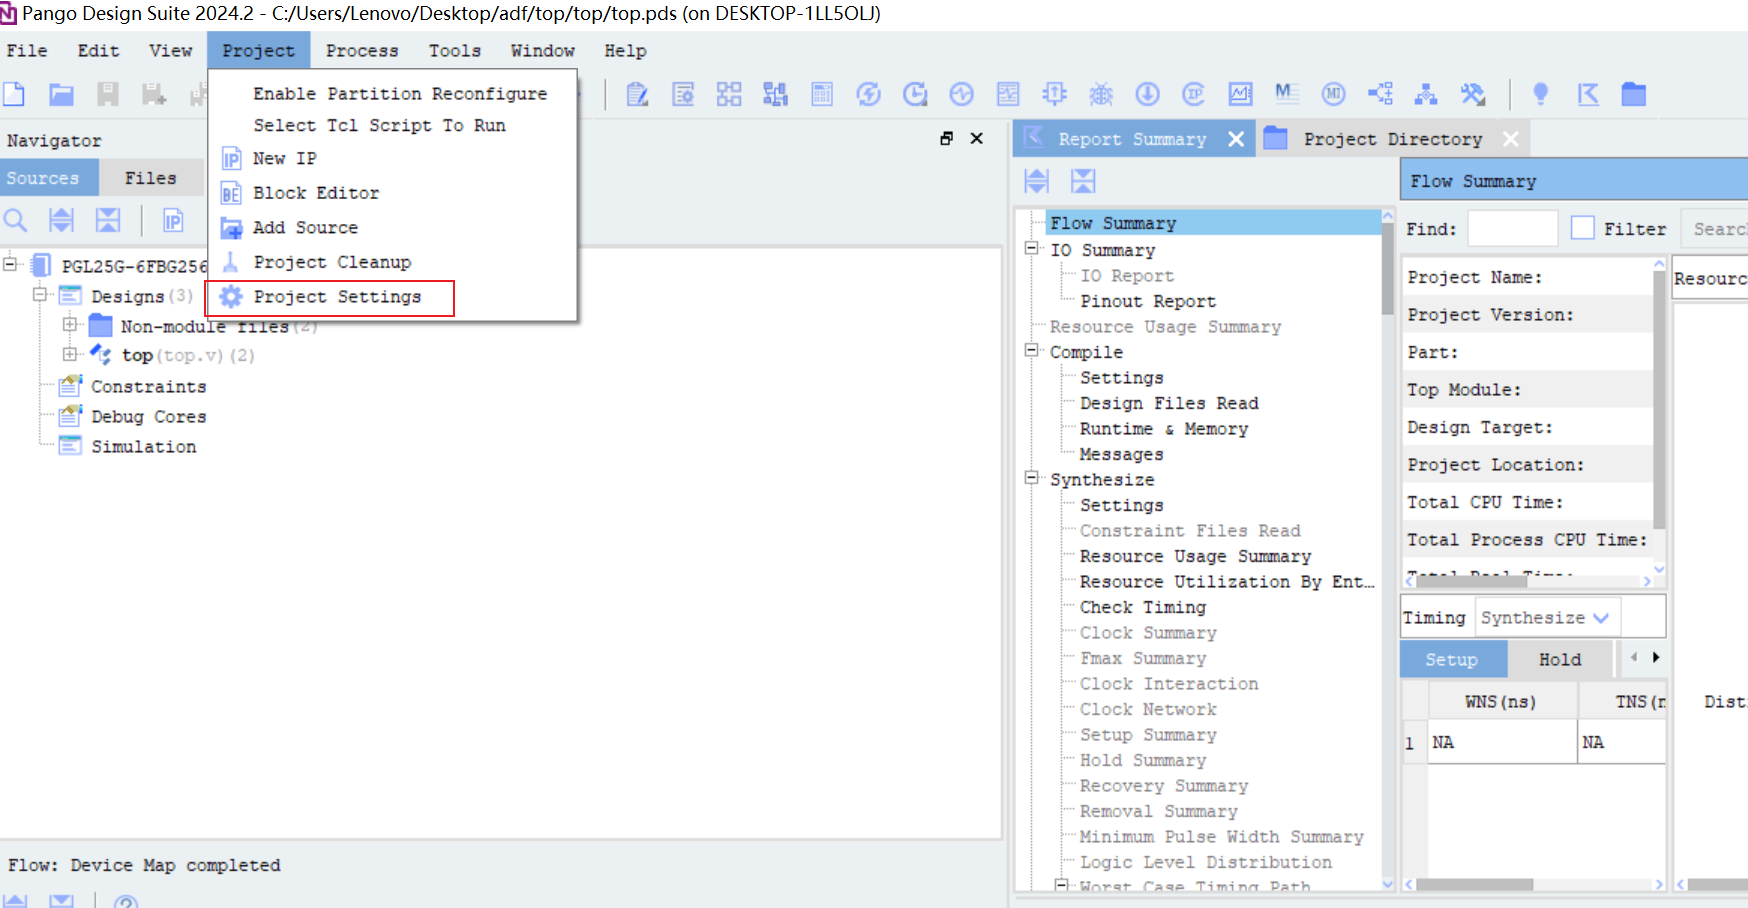Screen dimensions: 1748x908
Task: Click the circular-arrows lightning run icon
Action: [x=868, y=94]
